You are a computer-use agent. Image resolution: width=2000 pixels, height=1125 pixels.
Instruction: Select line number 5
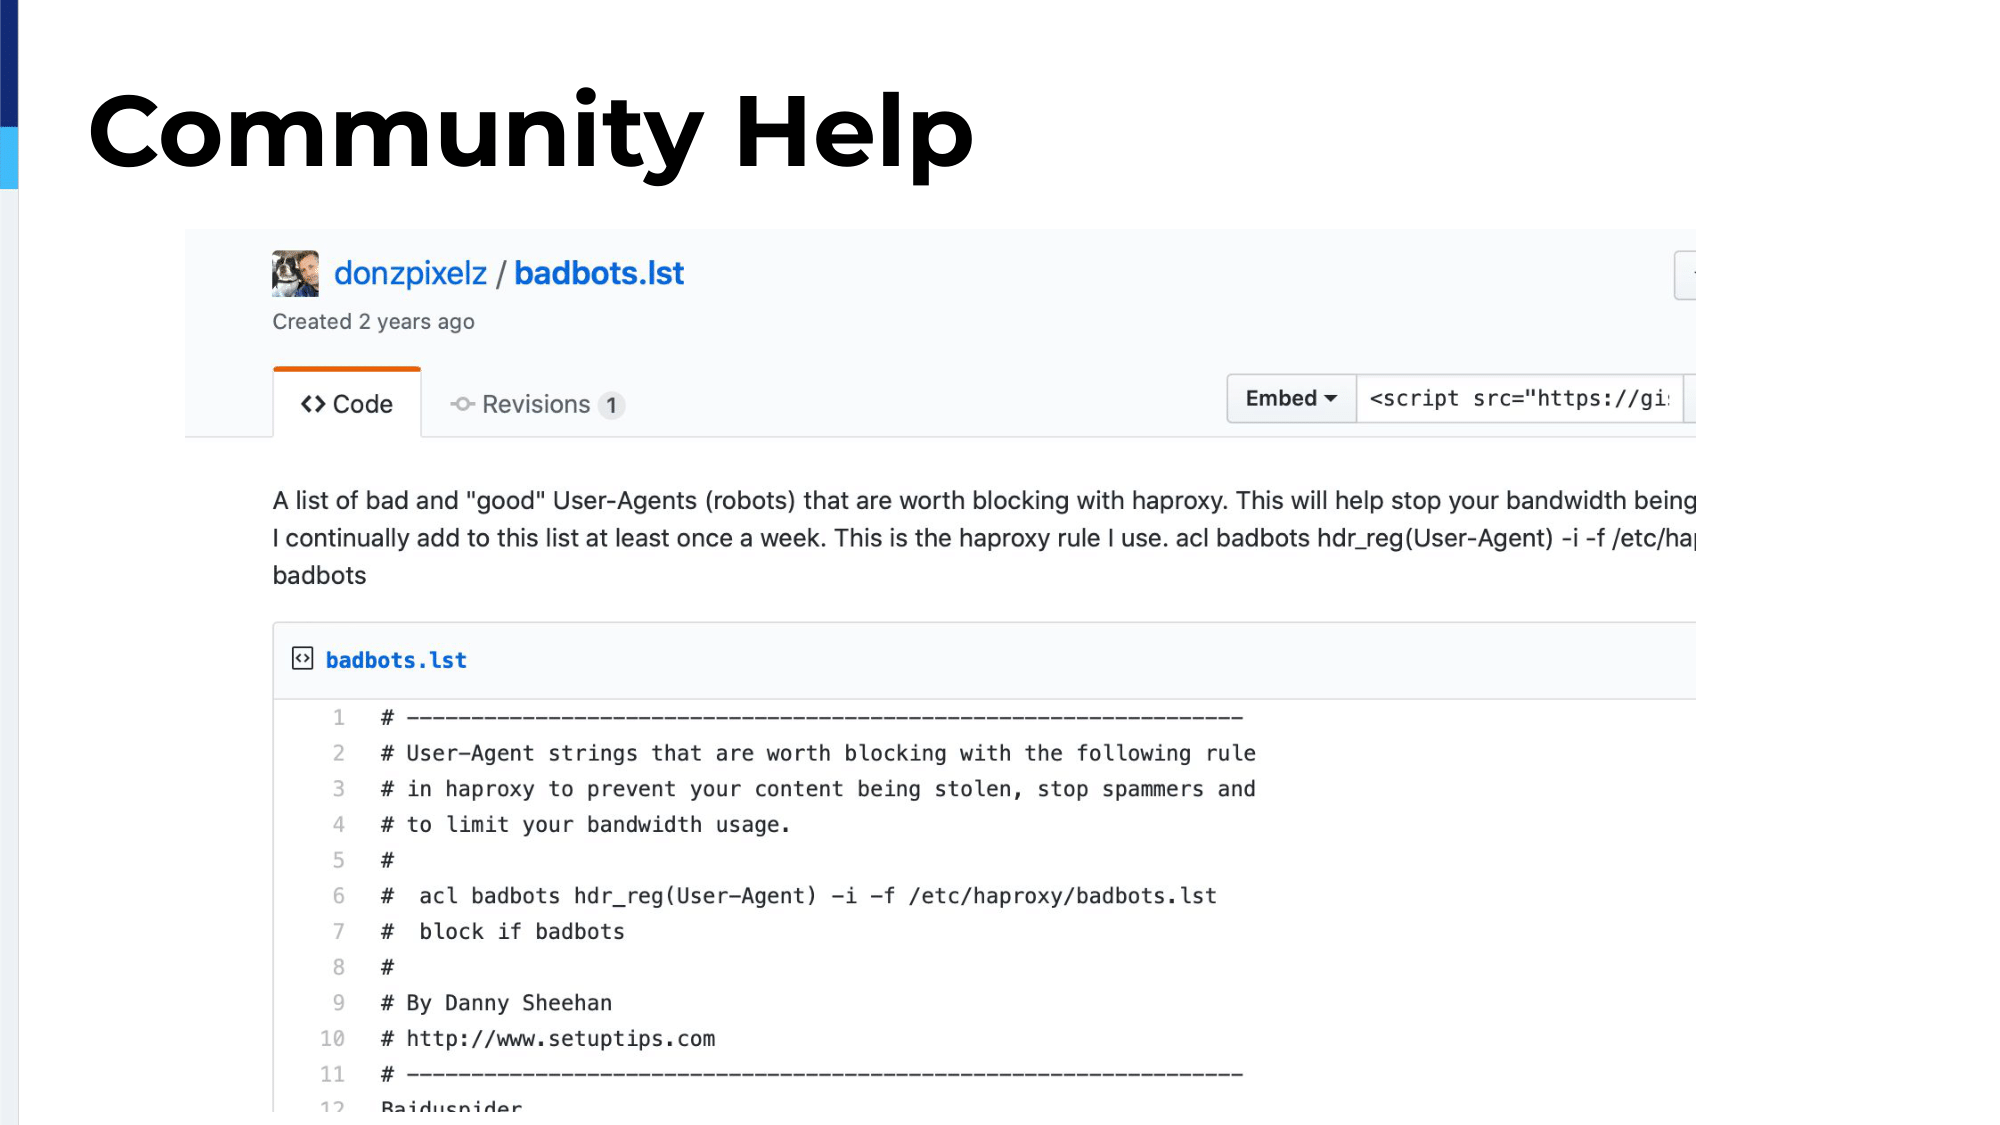[339, 860]
